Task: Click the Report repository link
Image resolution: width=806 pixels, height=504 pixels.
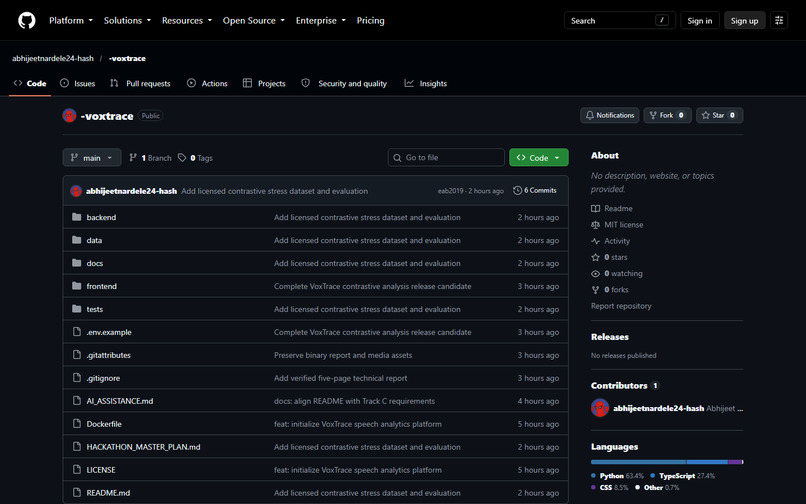Action: pos(621,306)
